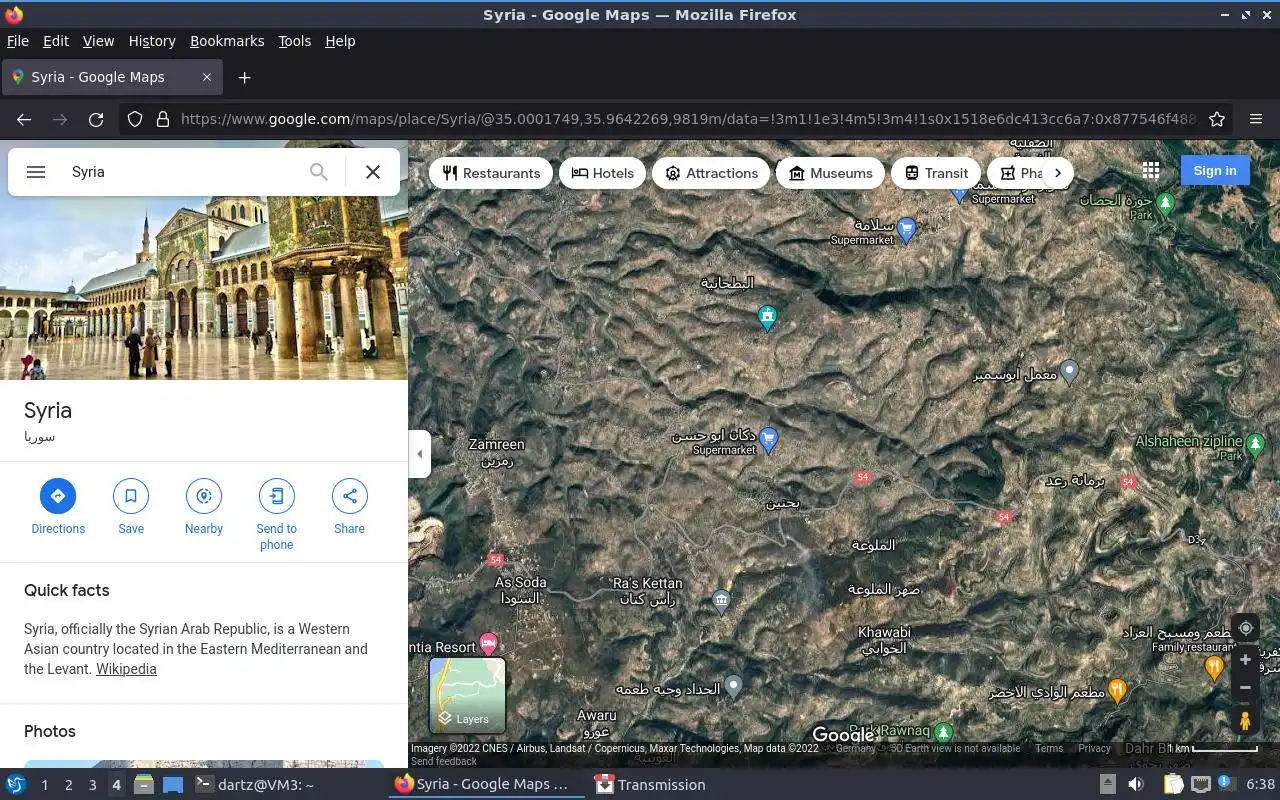The width and height of the screenshot is (1280, 800).
Task: Collapse the side panel with the arrow
Action: click(419, 454)
